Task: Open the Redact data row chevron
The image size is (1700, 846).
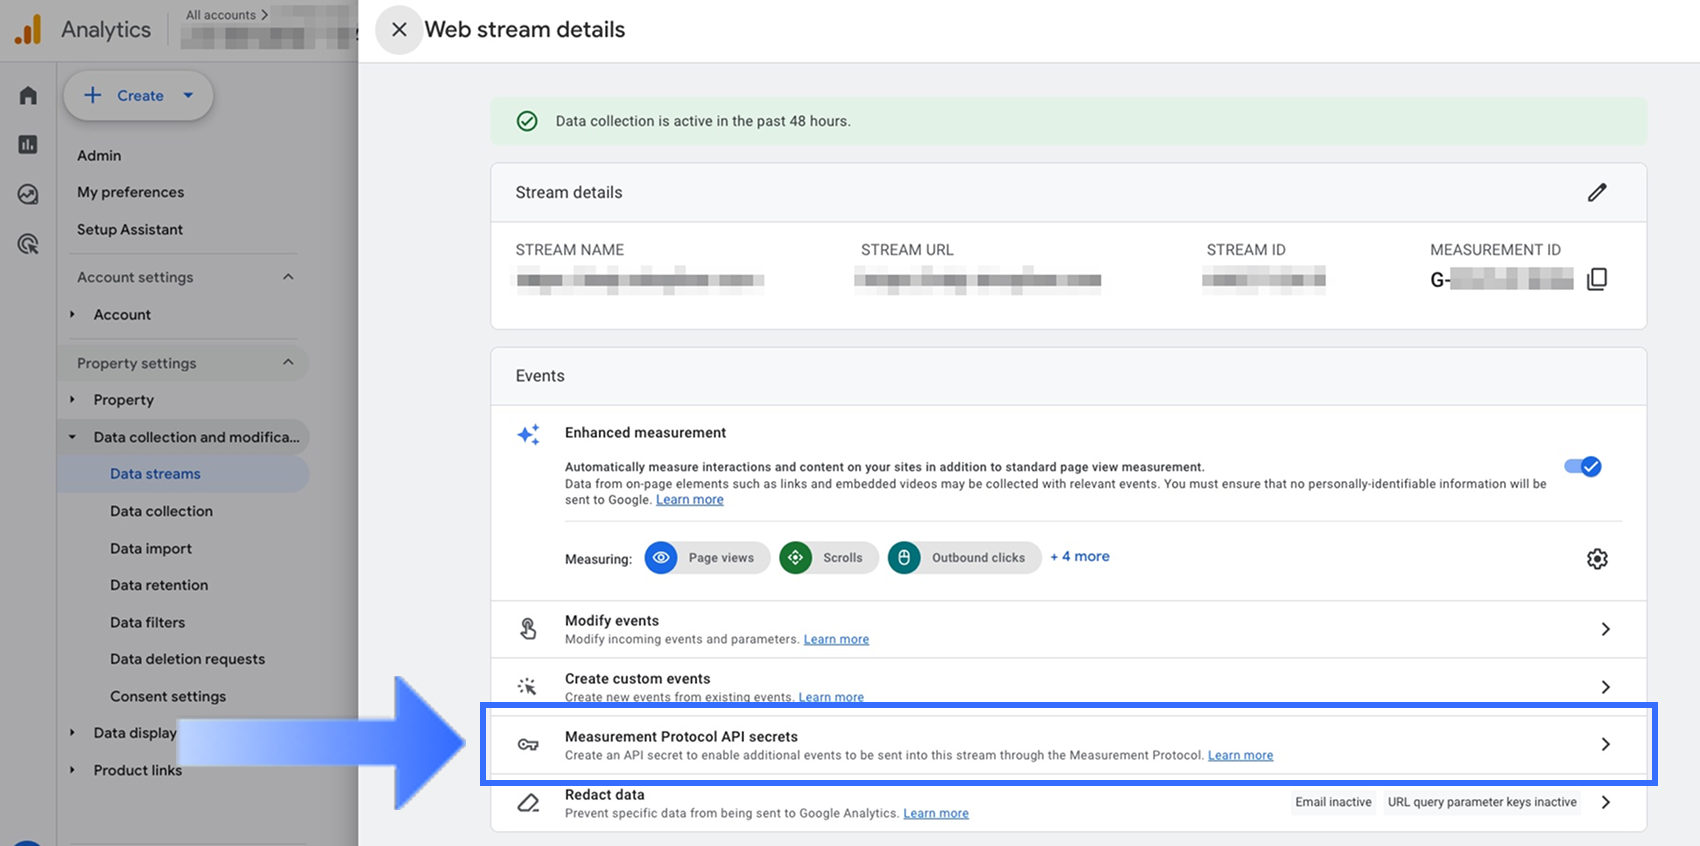Action: [x=1605, y=802]
